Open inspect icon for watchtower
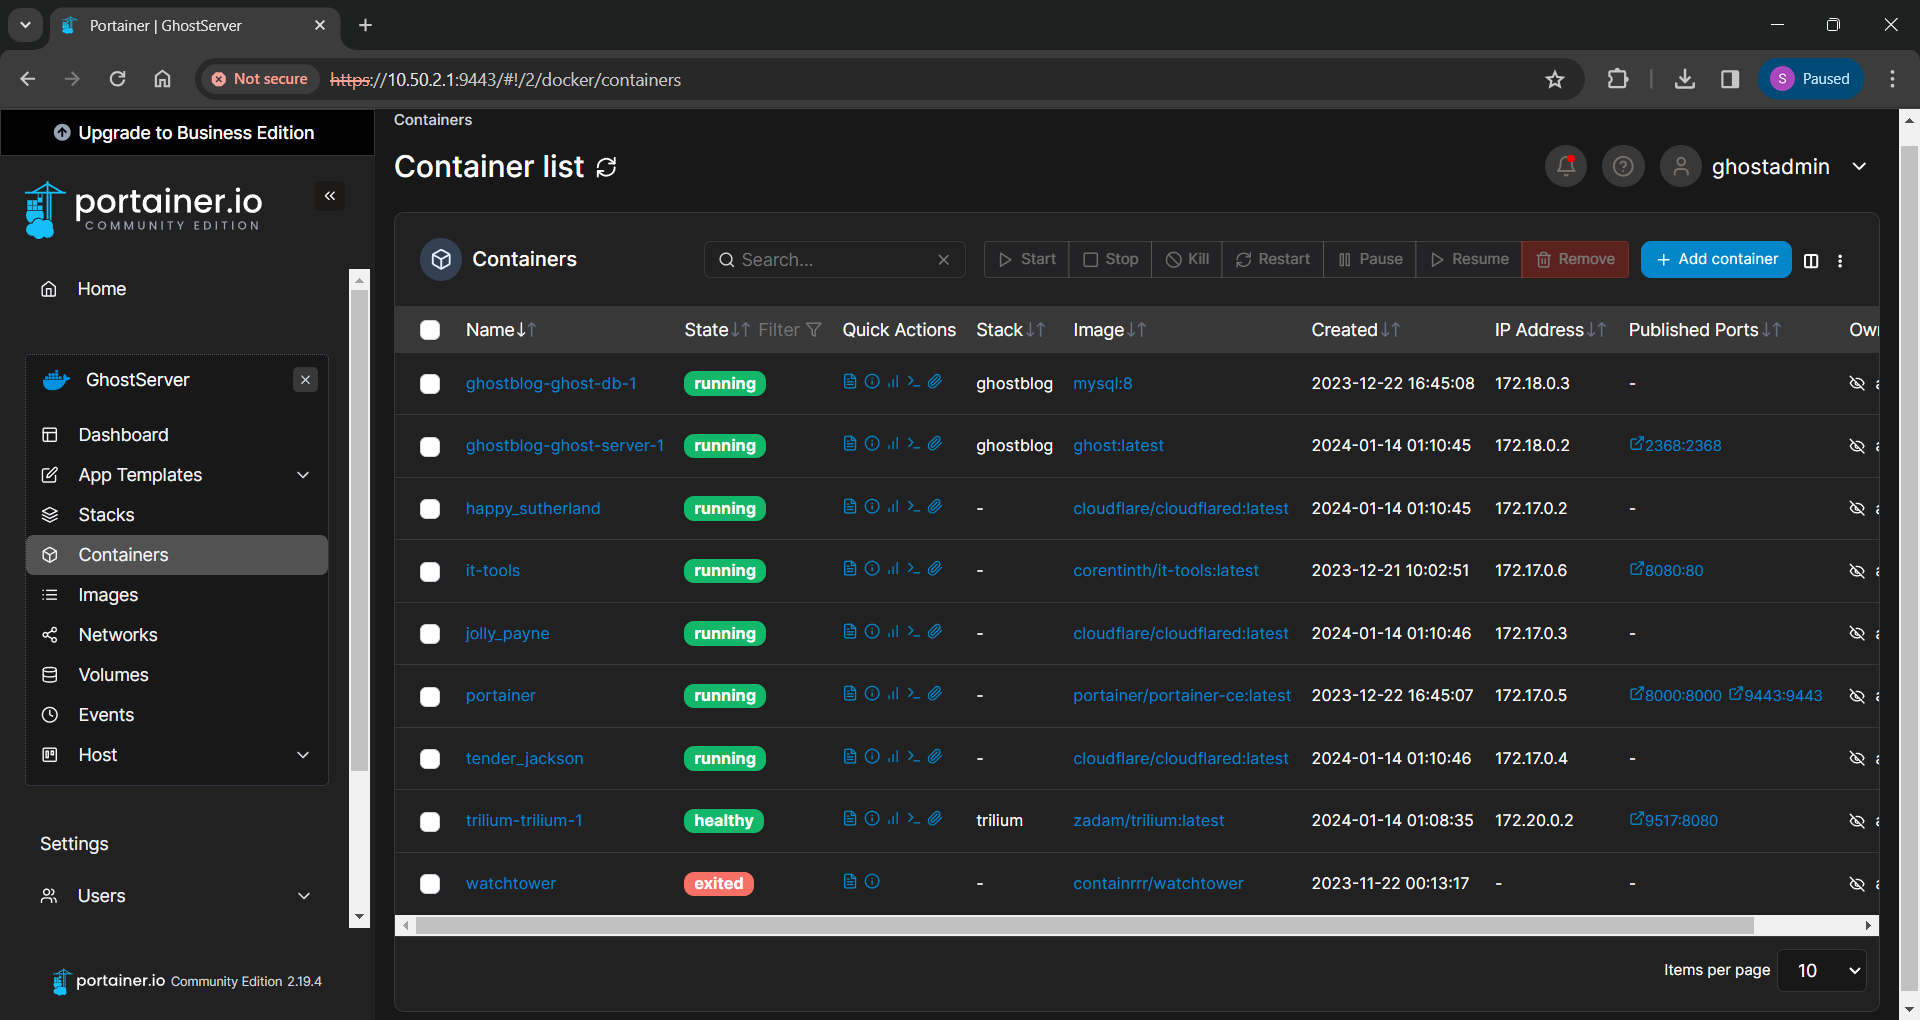1920x1020 pixels. pyautogui.click(x=872, y=881)
